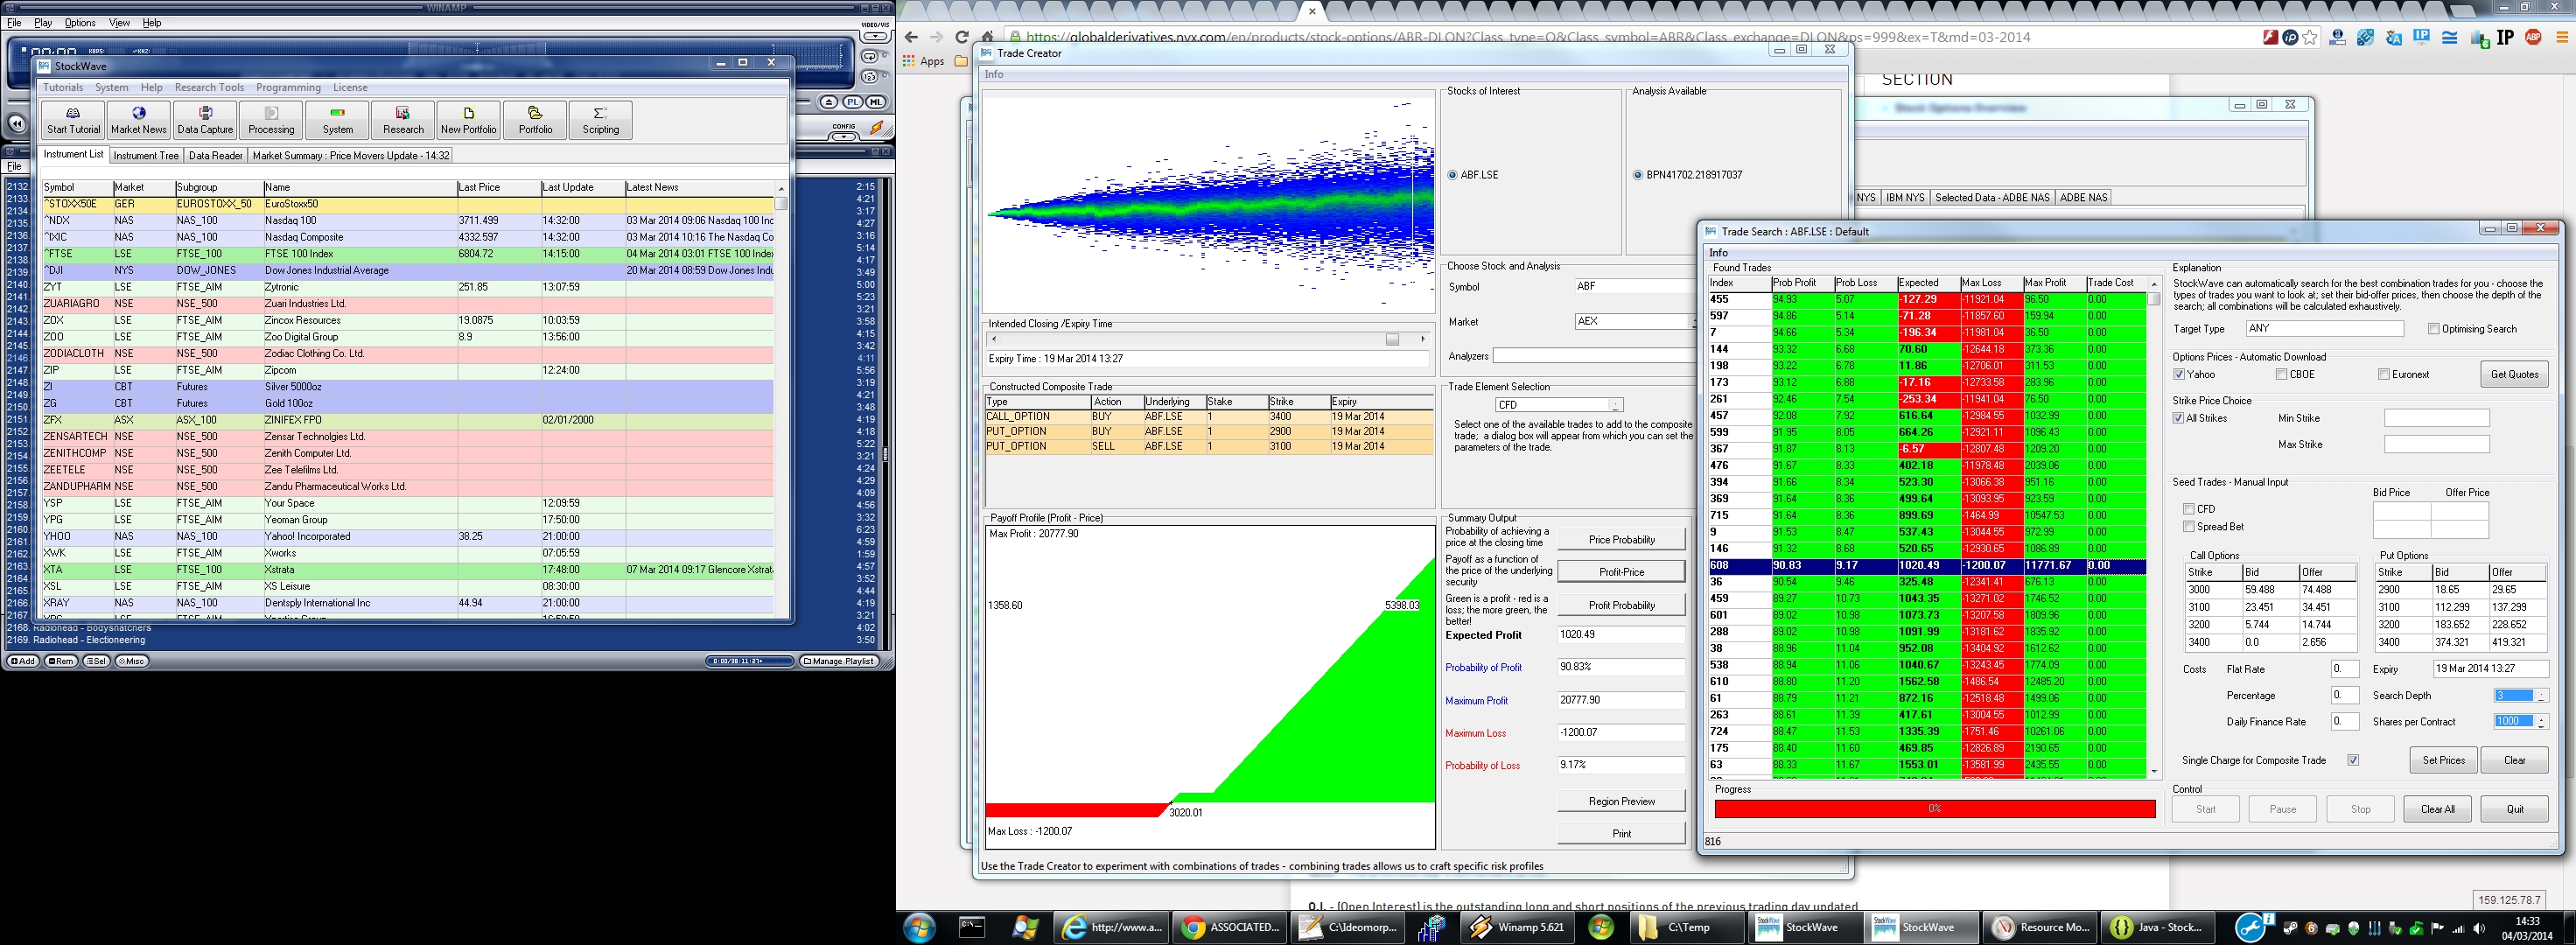Open the Market News toolbar icon

point(139,120)
